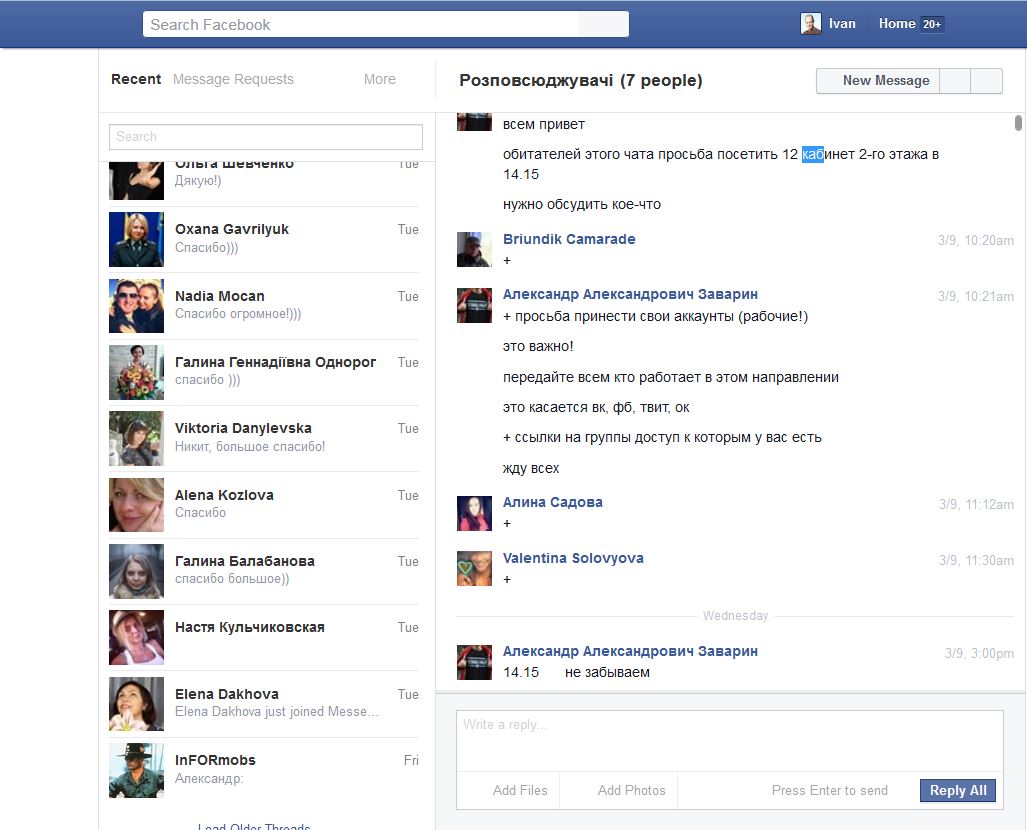Click Valentina Solovyova's avatar in the chat

point(474,569)
